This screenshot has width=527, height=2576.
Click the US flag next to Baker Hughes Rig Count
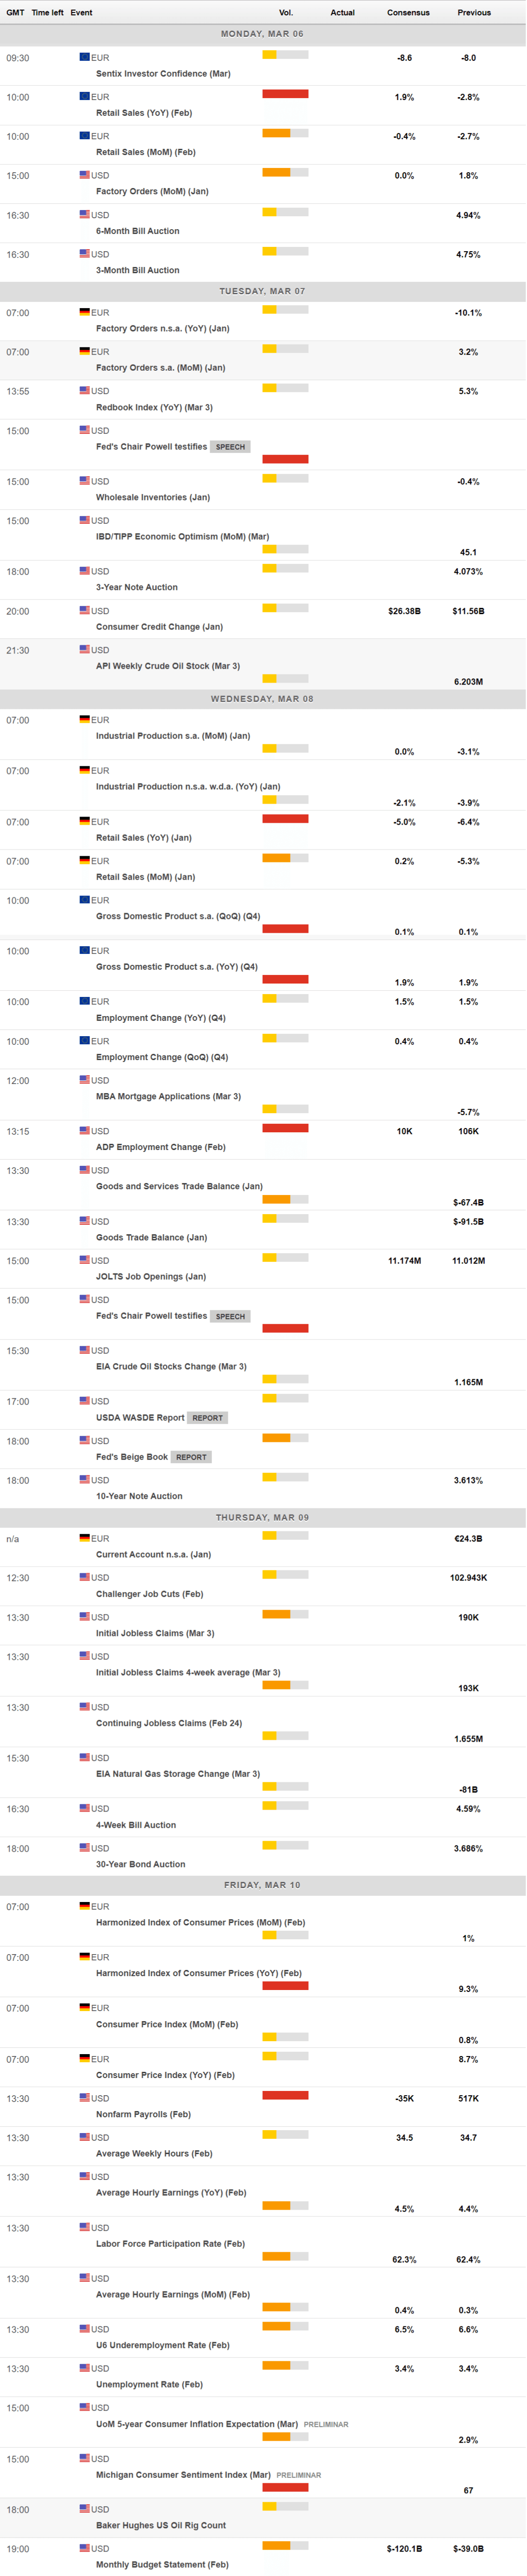click(x=85, y=2508)
